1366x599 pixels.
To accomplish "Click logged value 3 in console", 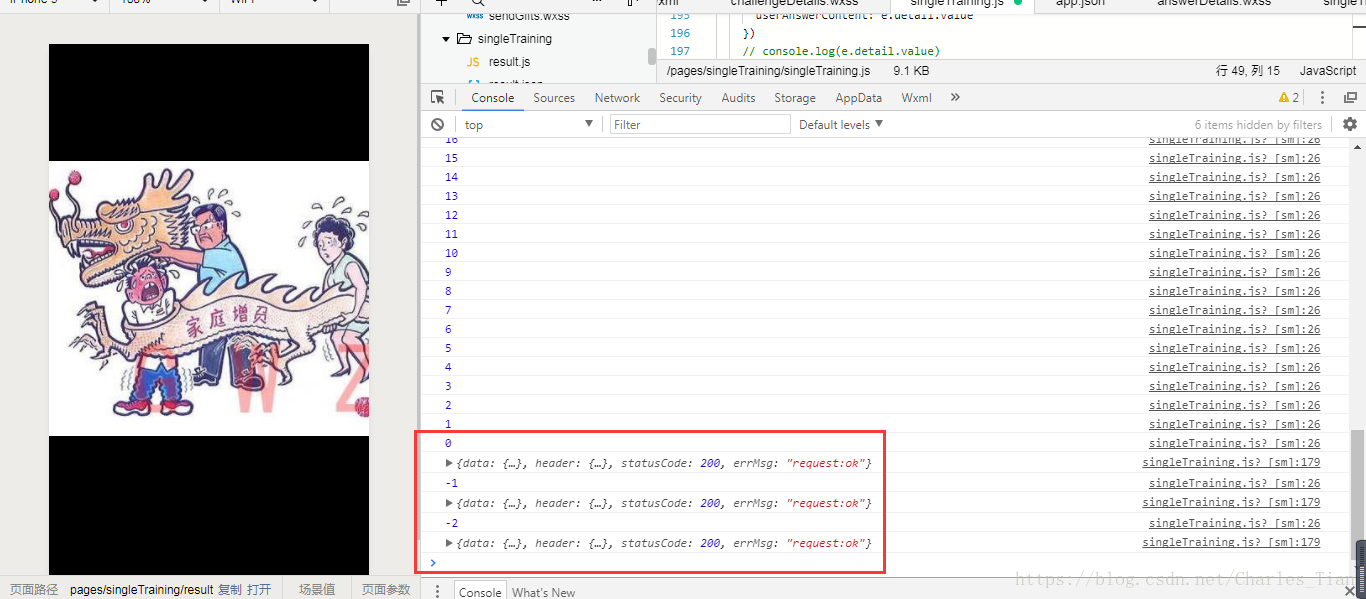I will (448, 386).
